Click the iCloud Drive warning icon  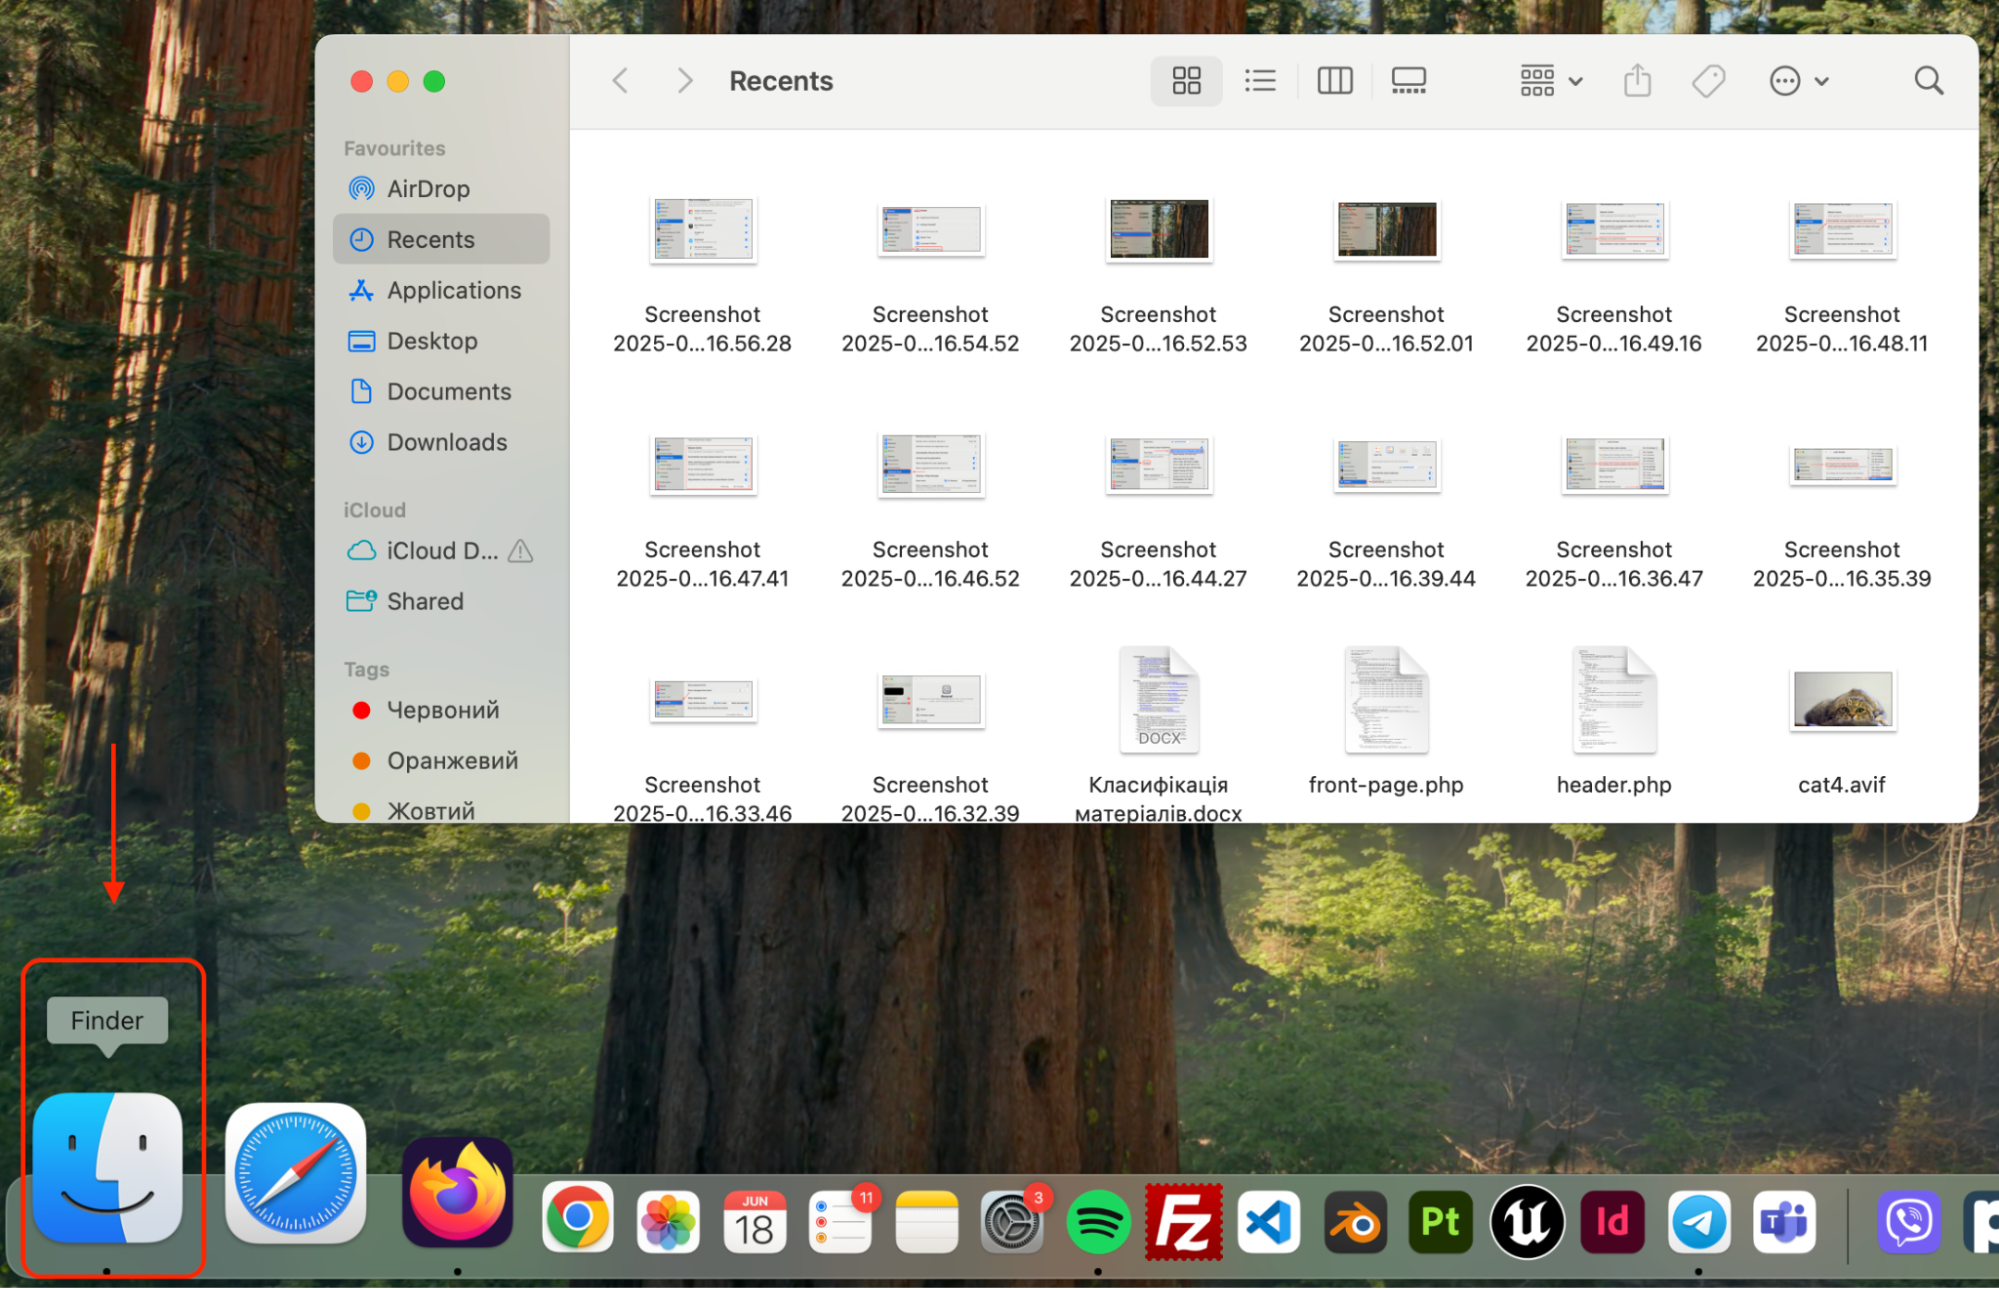[518, 551]
